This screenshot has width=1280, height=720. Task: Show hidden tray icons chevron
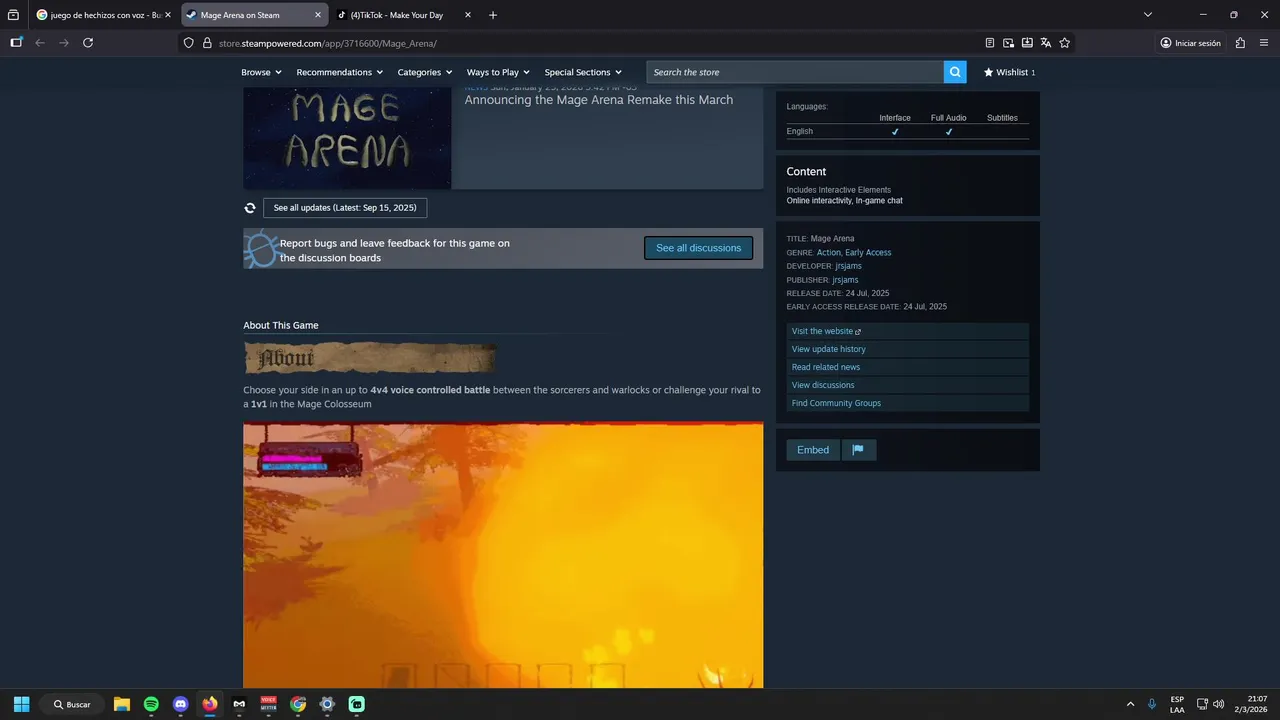coord(1131,704)
